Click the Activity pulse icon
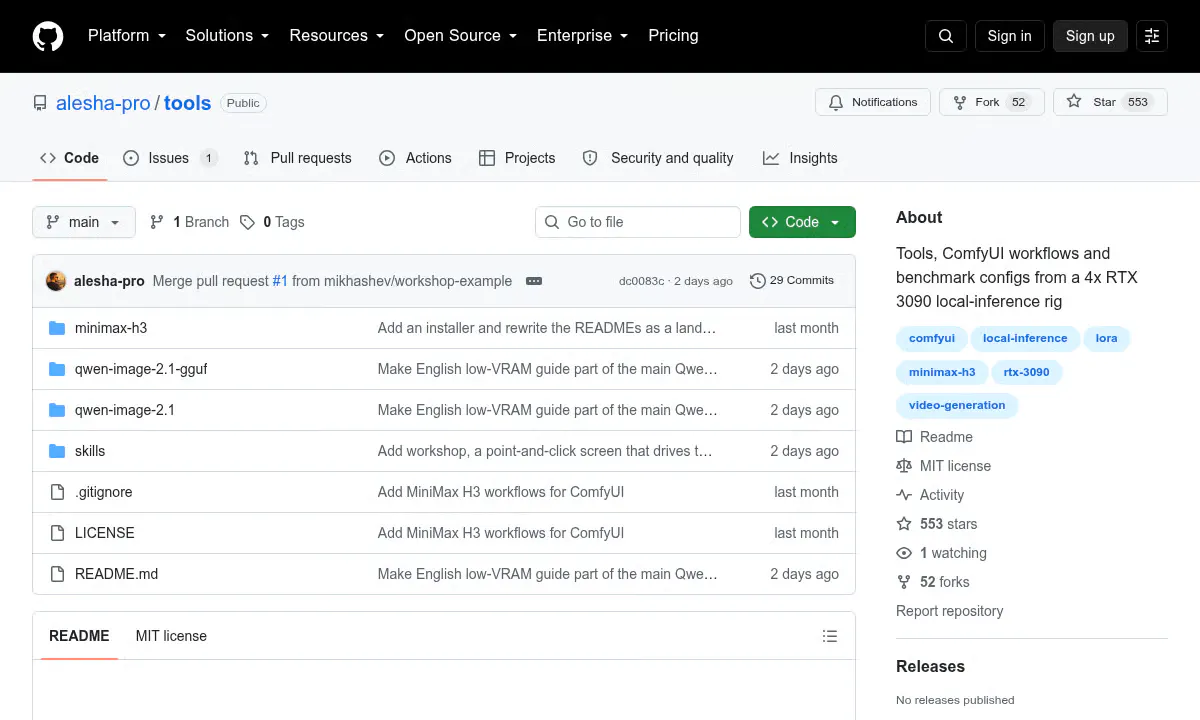This screenshot has height=720, width=1200. [x=904, y=495]
